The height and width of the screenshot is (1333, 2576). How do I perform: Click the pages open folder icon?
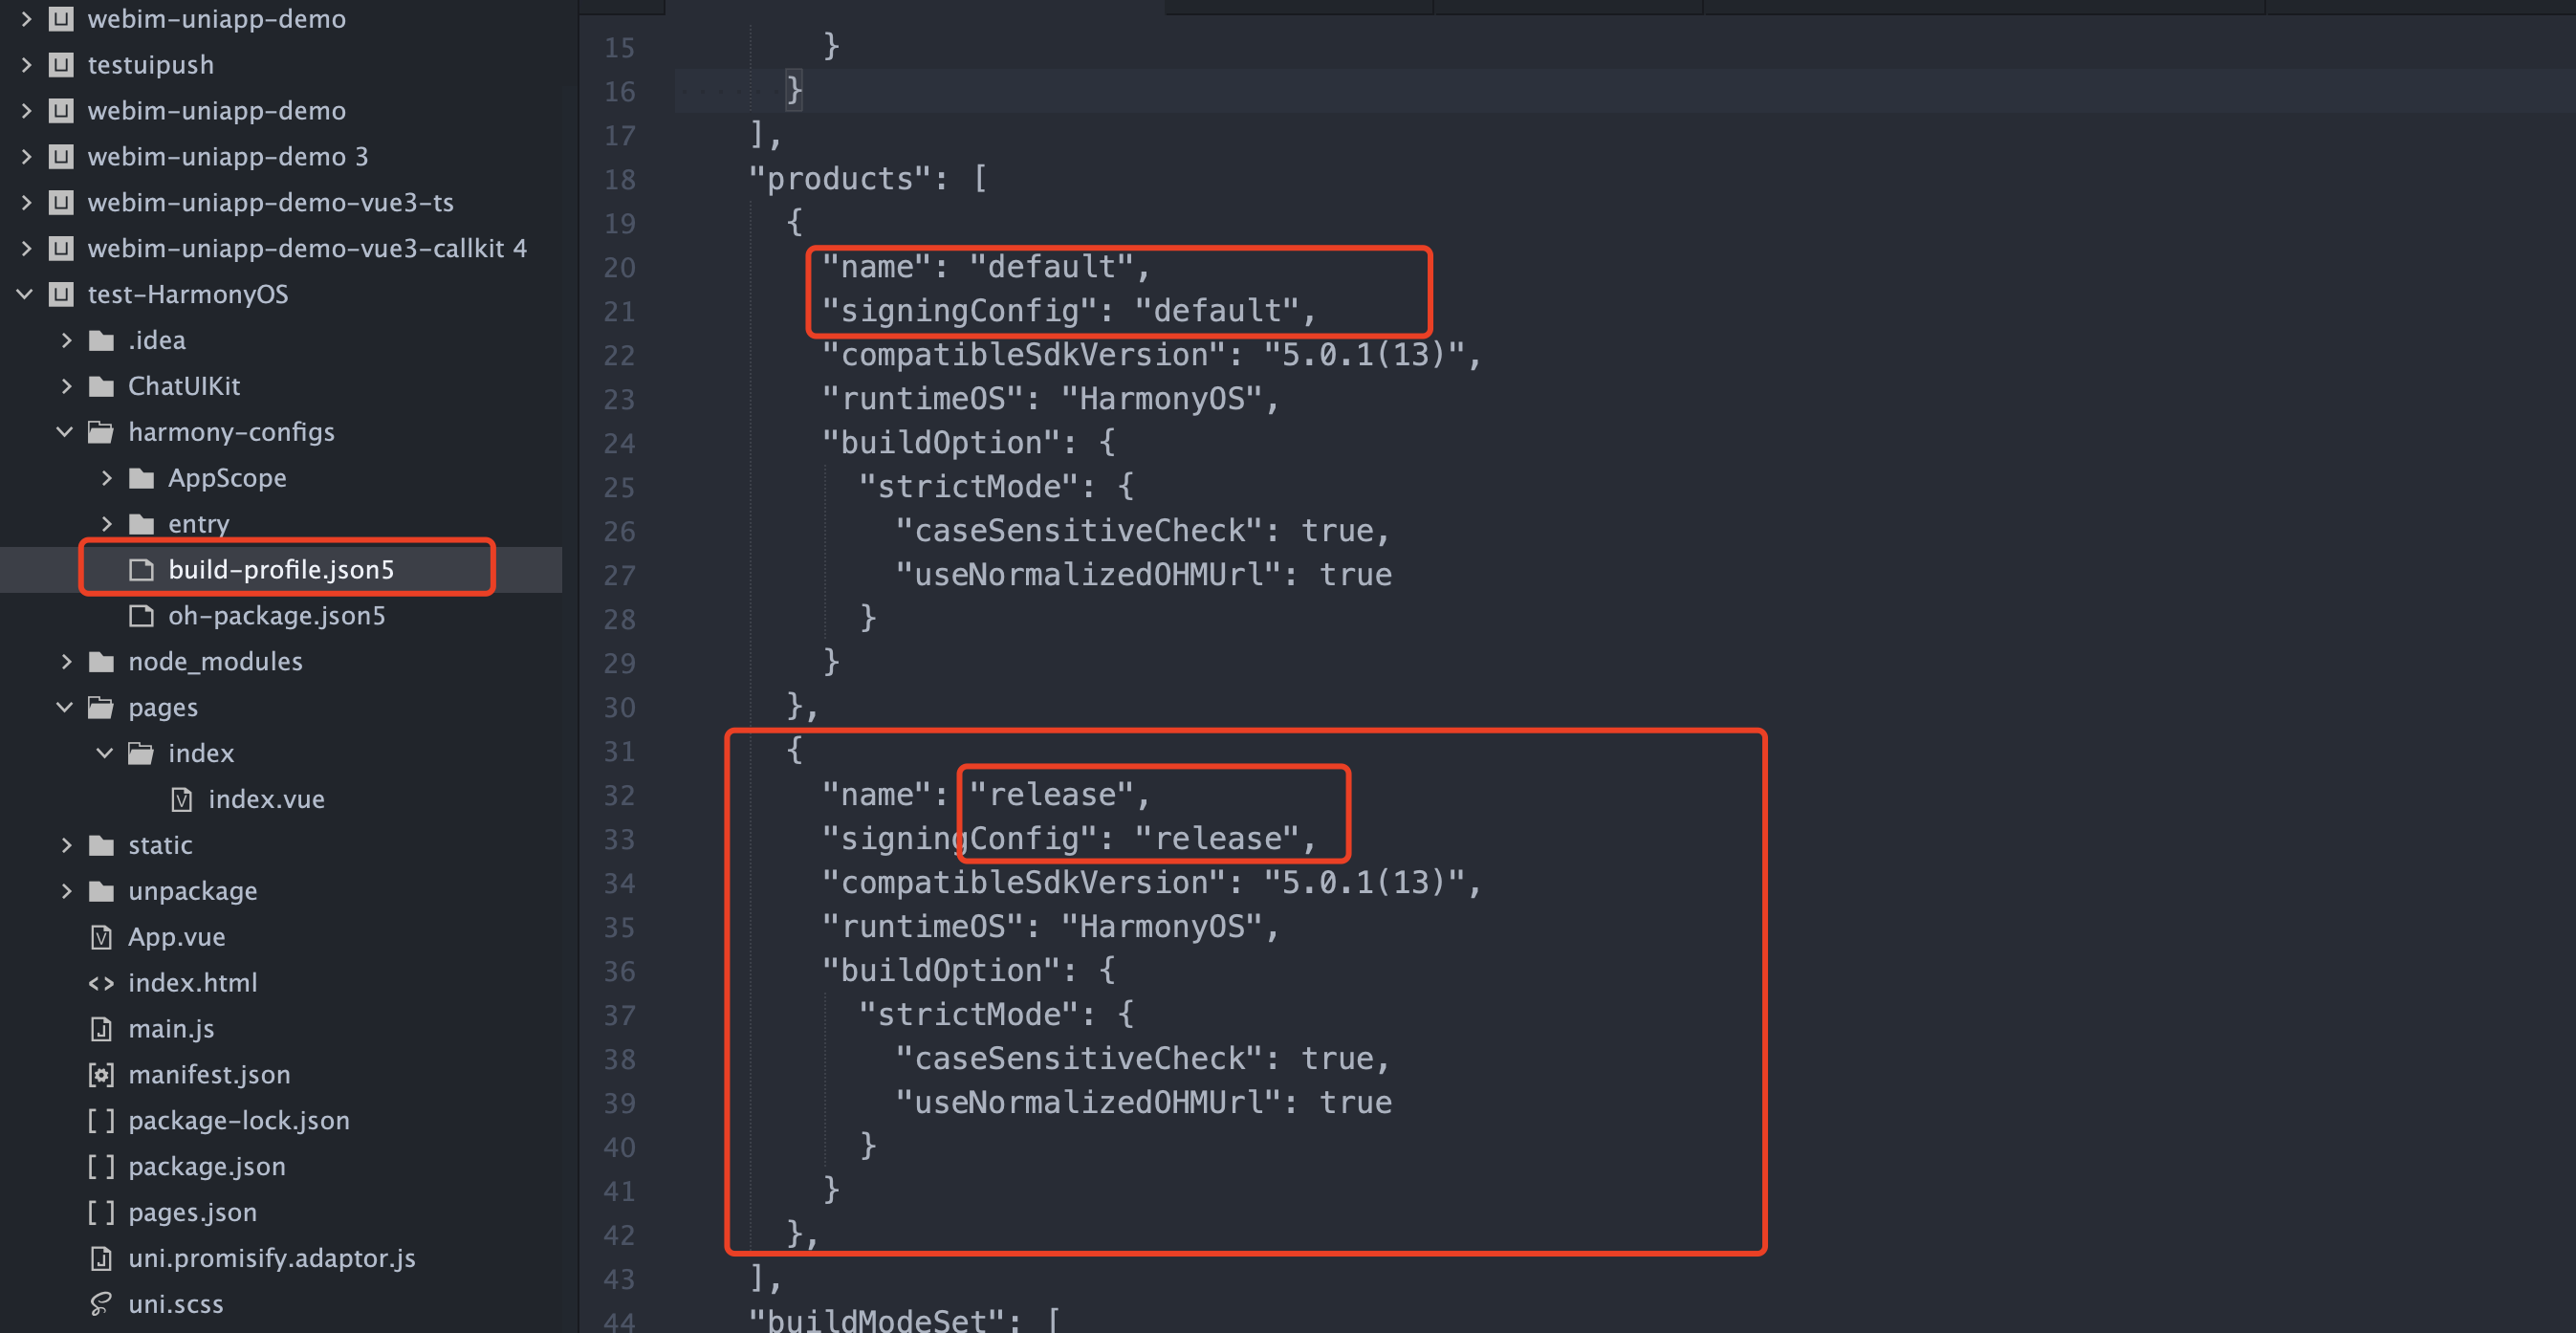pyautogui.click(x=101, y=708)
